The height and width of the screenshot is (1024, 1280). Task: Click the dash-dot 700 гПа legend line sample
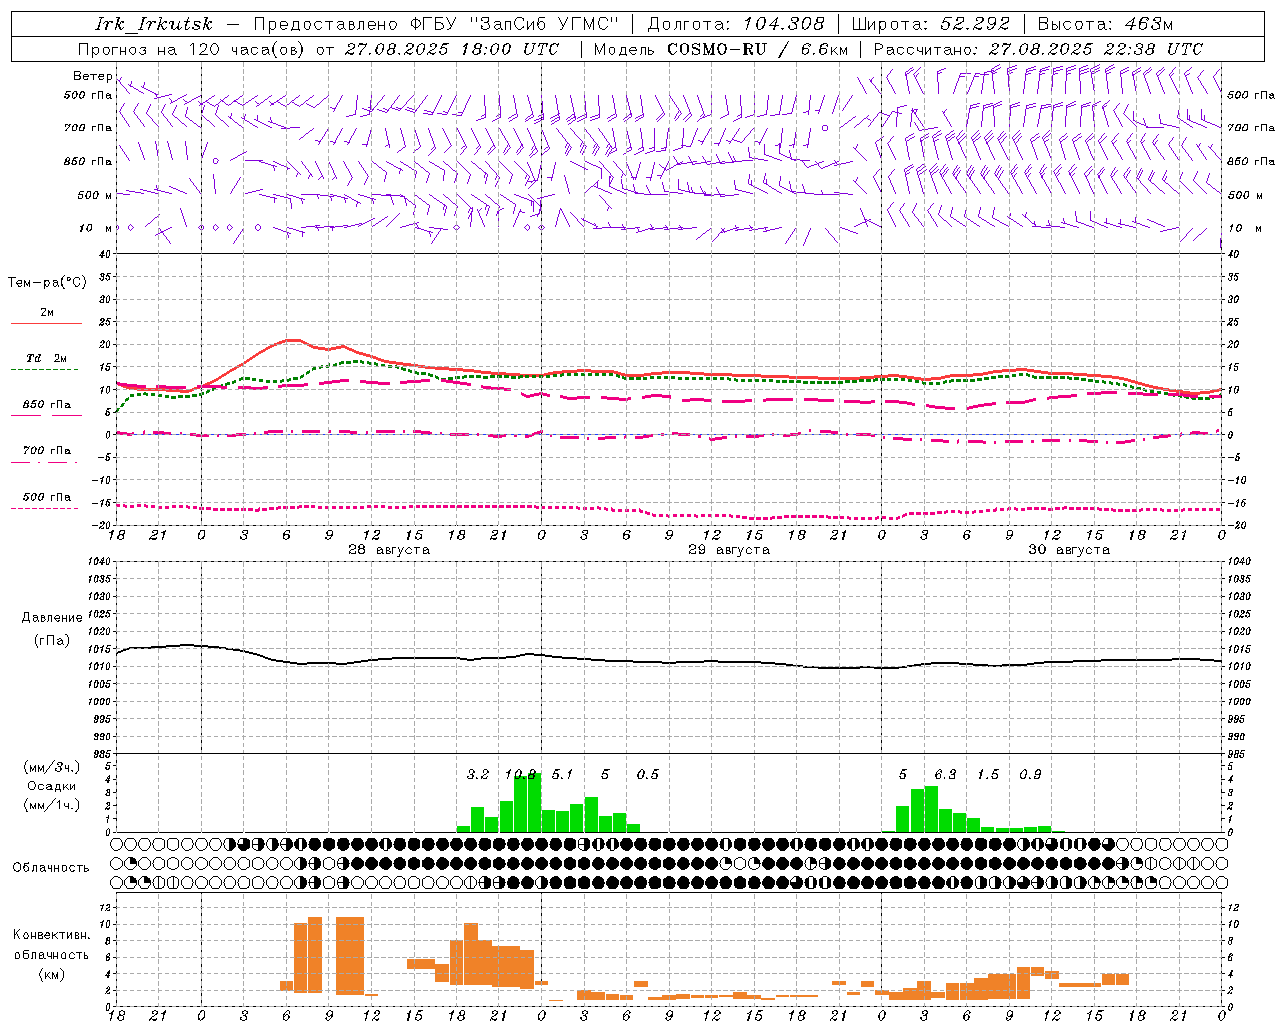tap(46, 462)
